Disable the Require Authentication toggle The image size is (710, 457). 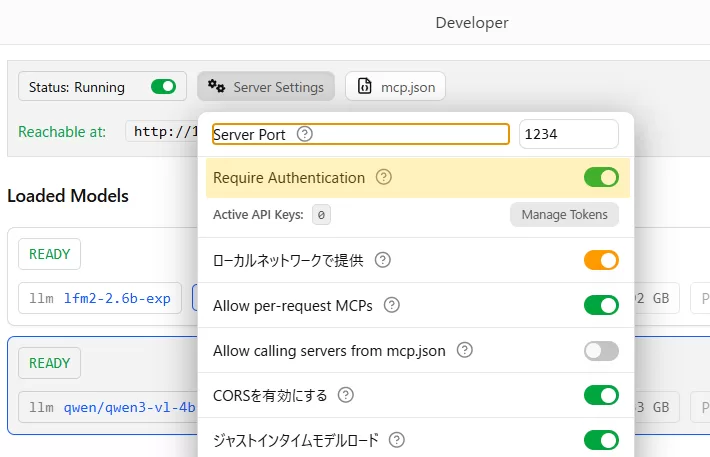tap(601, 178)
